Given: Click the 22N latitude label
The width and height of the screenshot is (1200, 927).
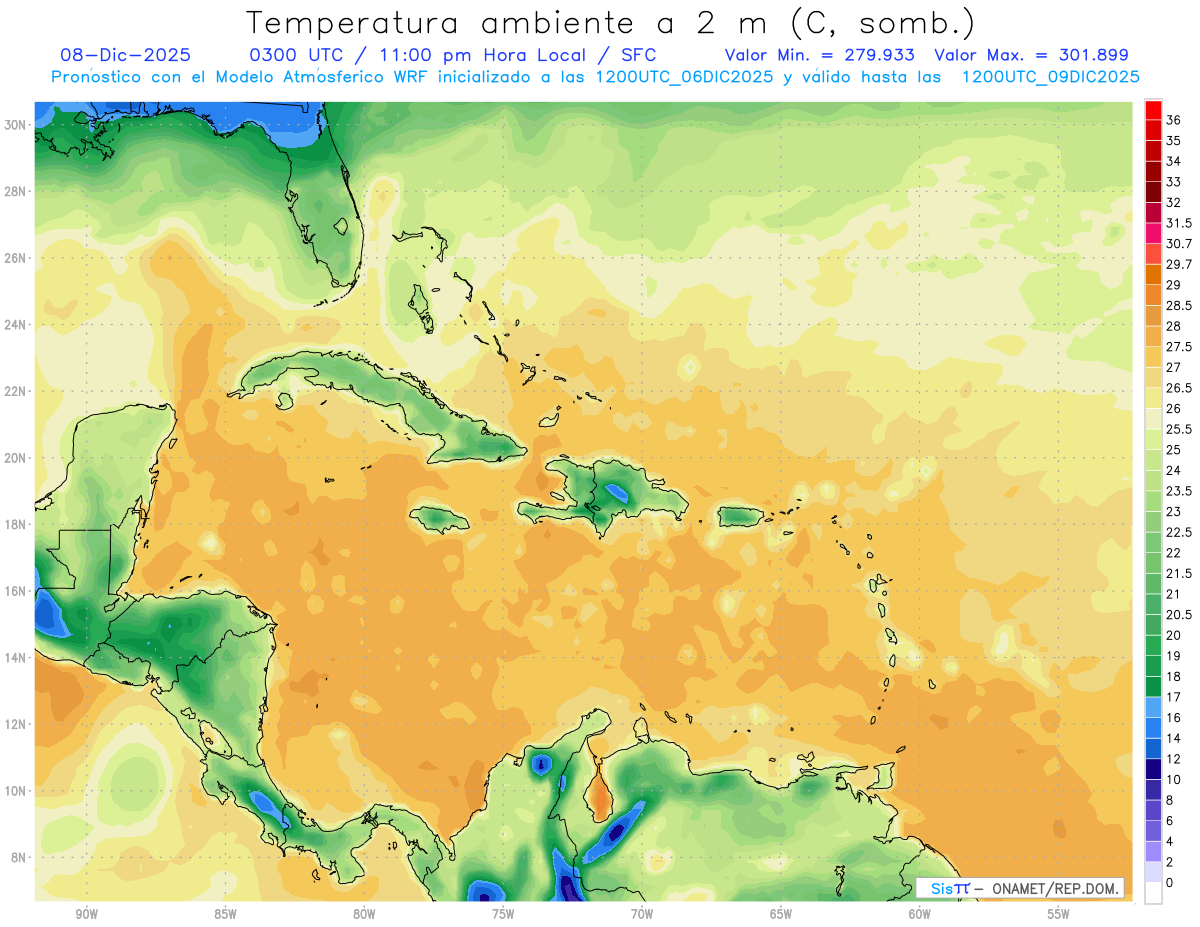Looking at the screenshot, I should pyautogui.click(x=15, y=391).
